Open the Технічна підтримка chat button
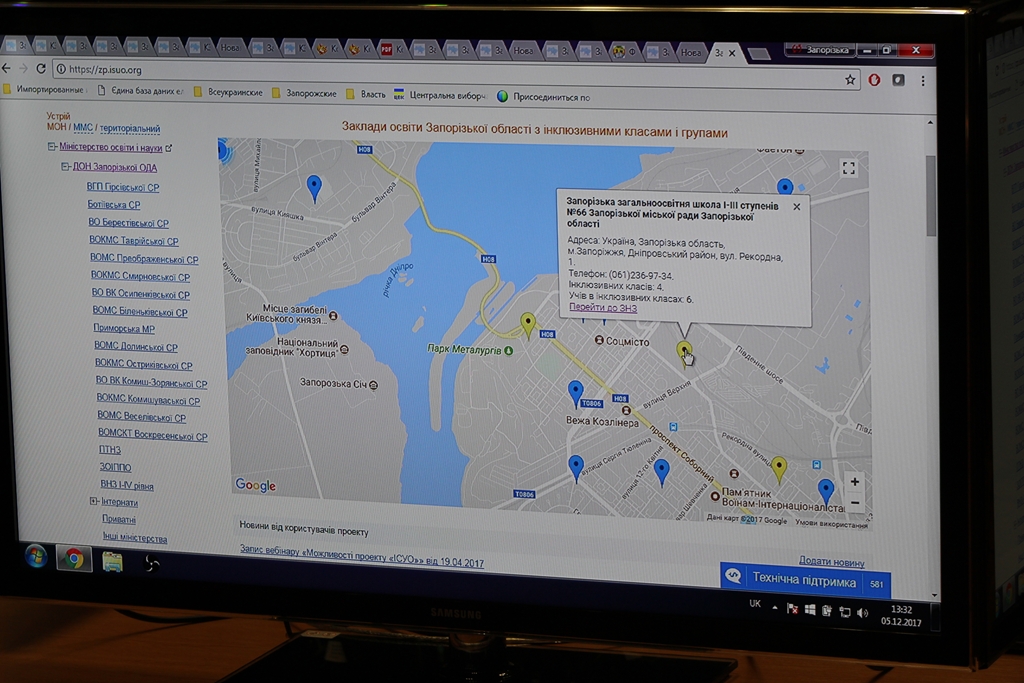Image resolution: width=1024 pixels, height=683 pixels. coord(805,580)
